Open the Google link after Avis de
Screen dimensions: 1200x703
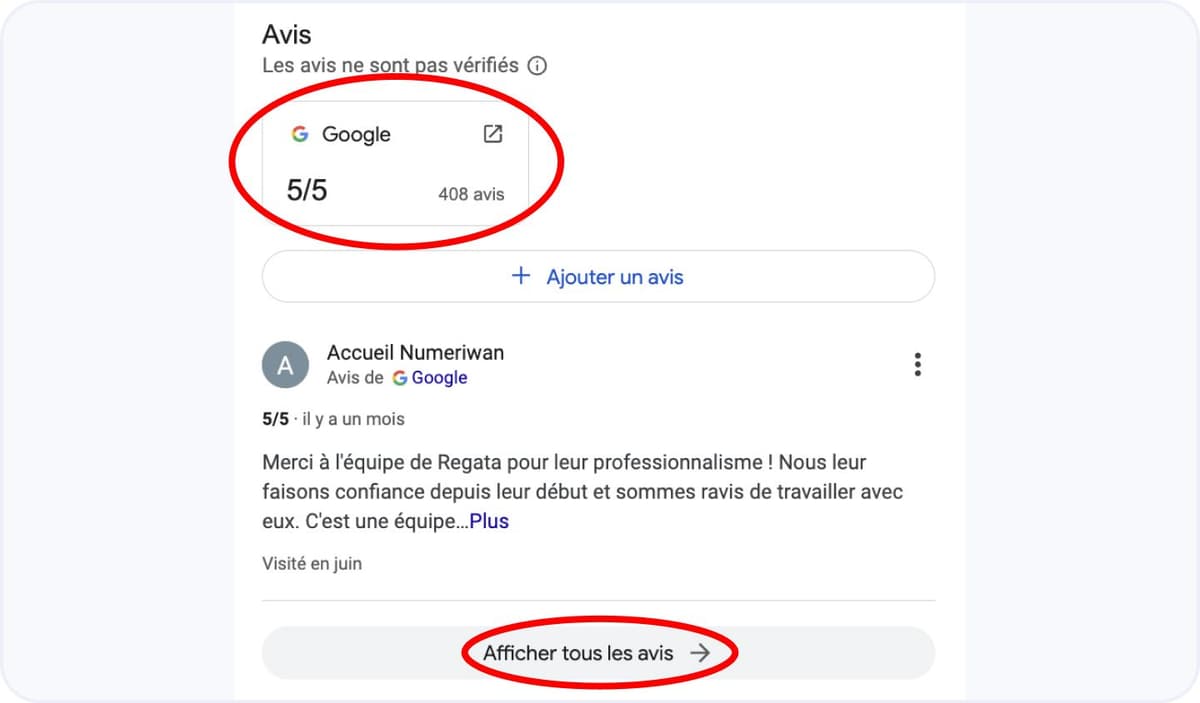click(x=439, y=378)
